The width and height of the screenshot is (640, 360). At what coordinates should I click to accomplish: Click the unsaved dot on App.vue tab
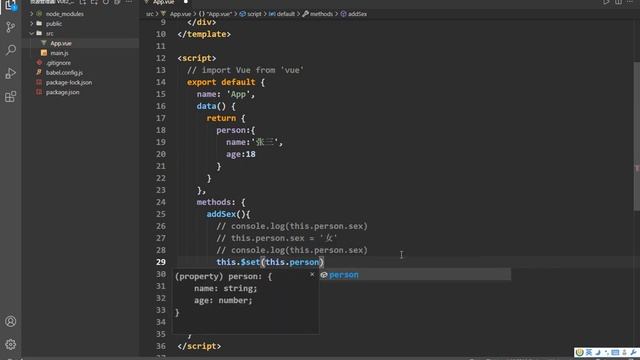[186, 2]
